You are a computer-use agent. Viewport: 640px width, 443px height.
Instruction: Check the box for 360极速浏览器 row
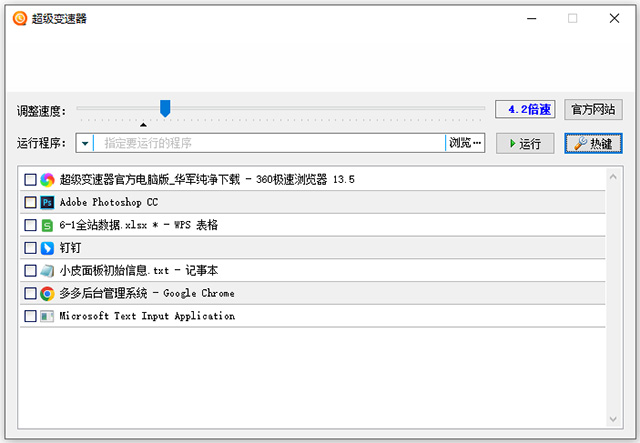(x=30, y=180)
